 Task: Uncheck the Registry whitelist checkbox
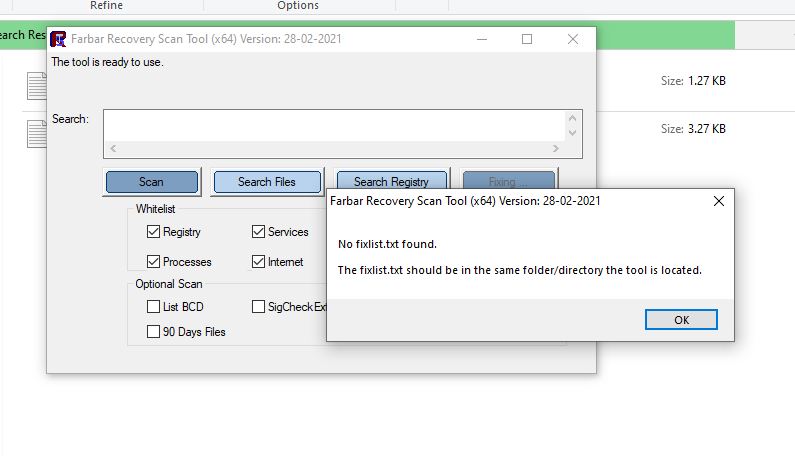153,232
